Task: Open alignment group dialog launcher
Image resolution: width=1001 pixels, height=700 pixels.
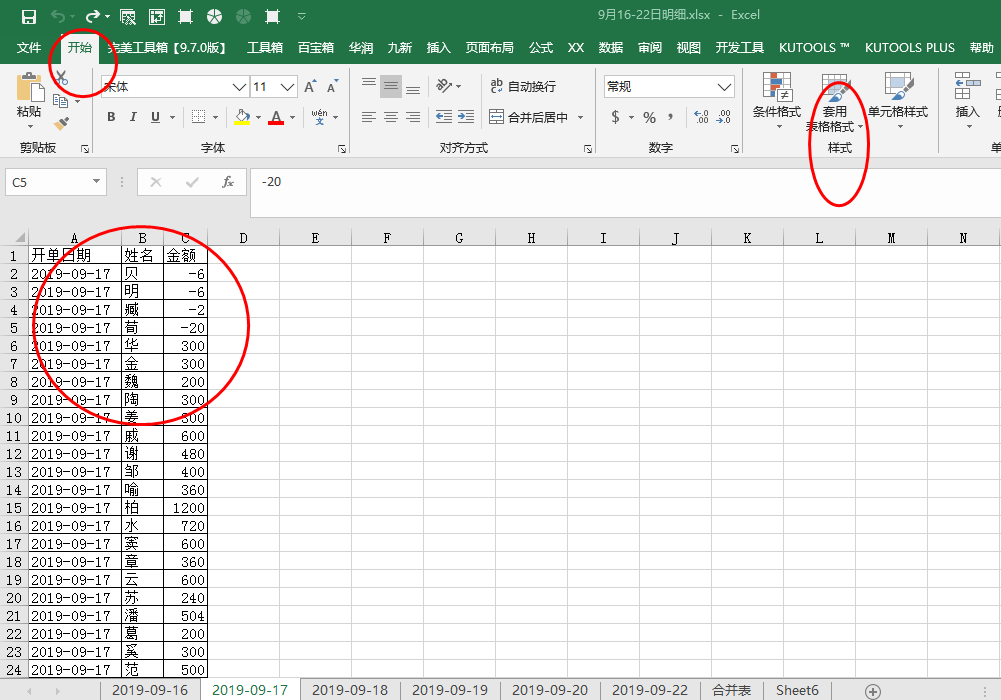Action: (x=588, y=149)
